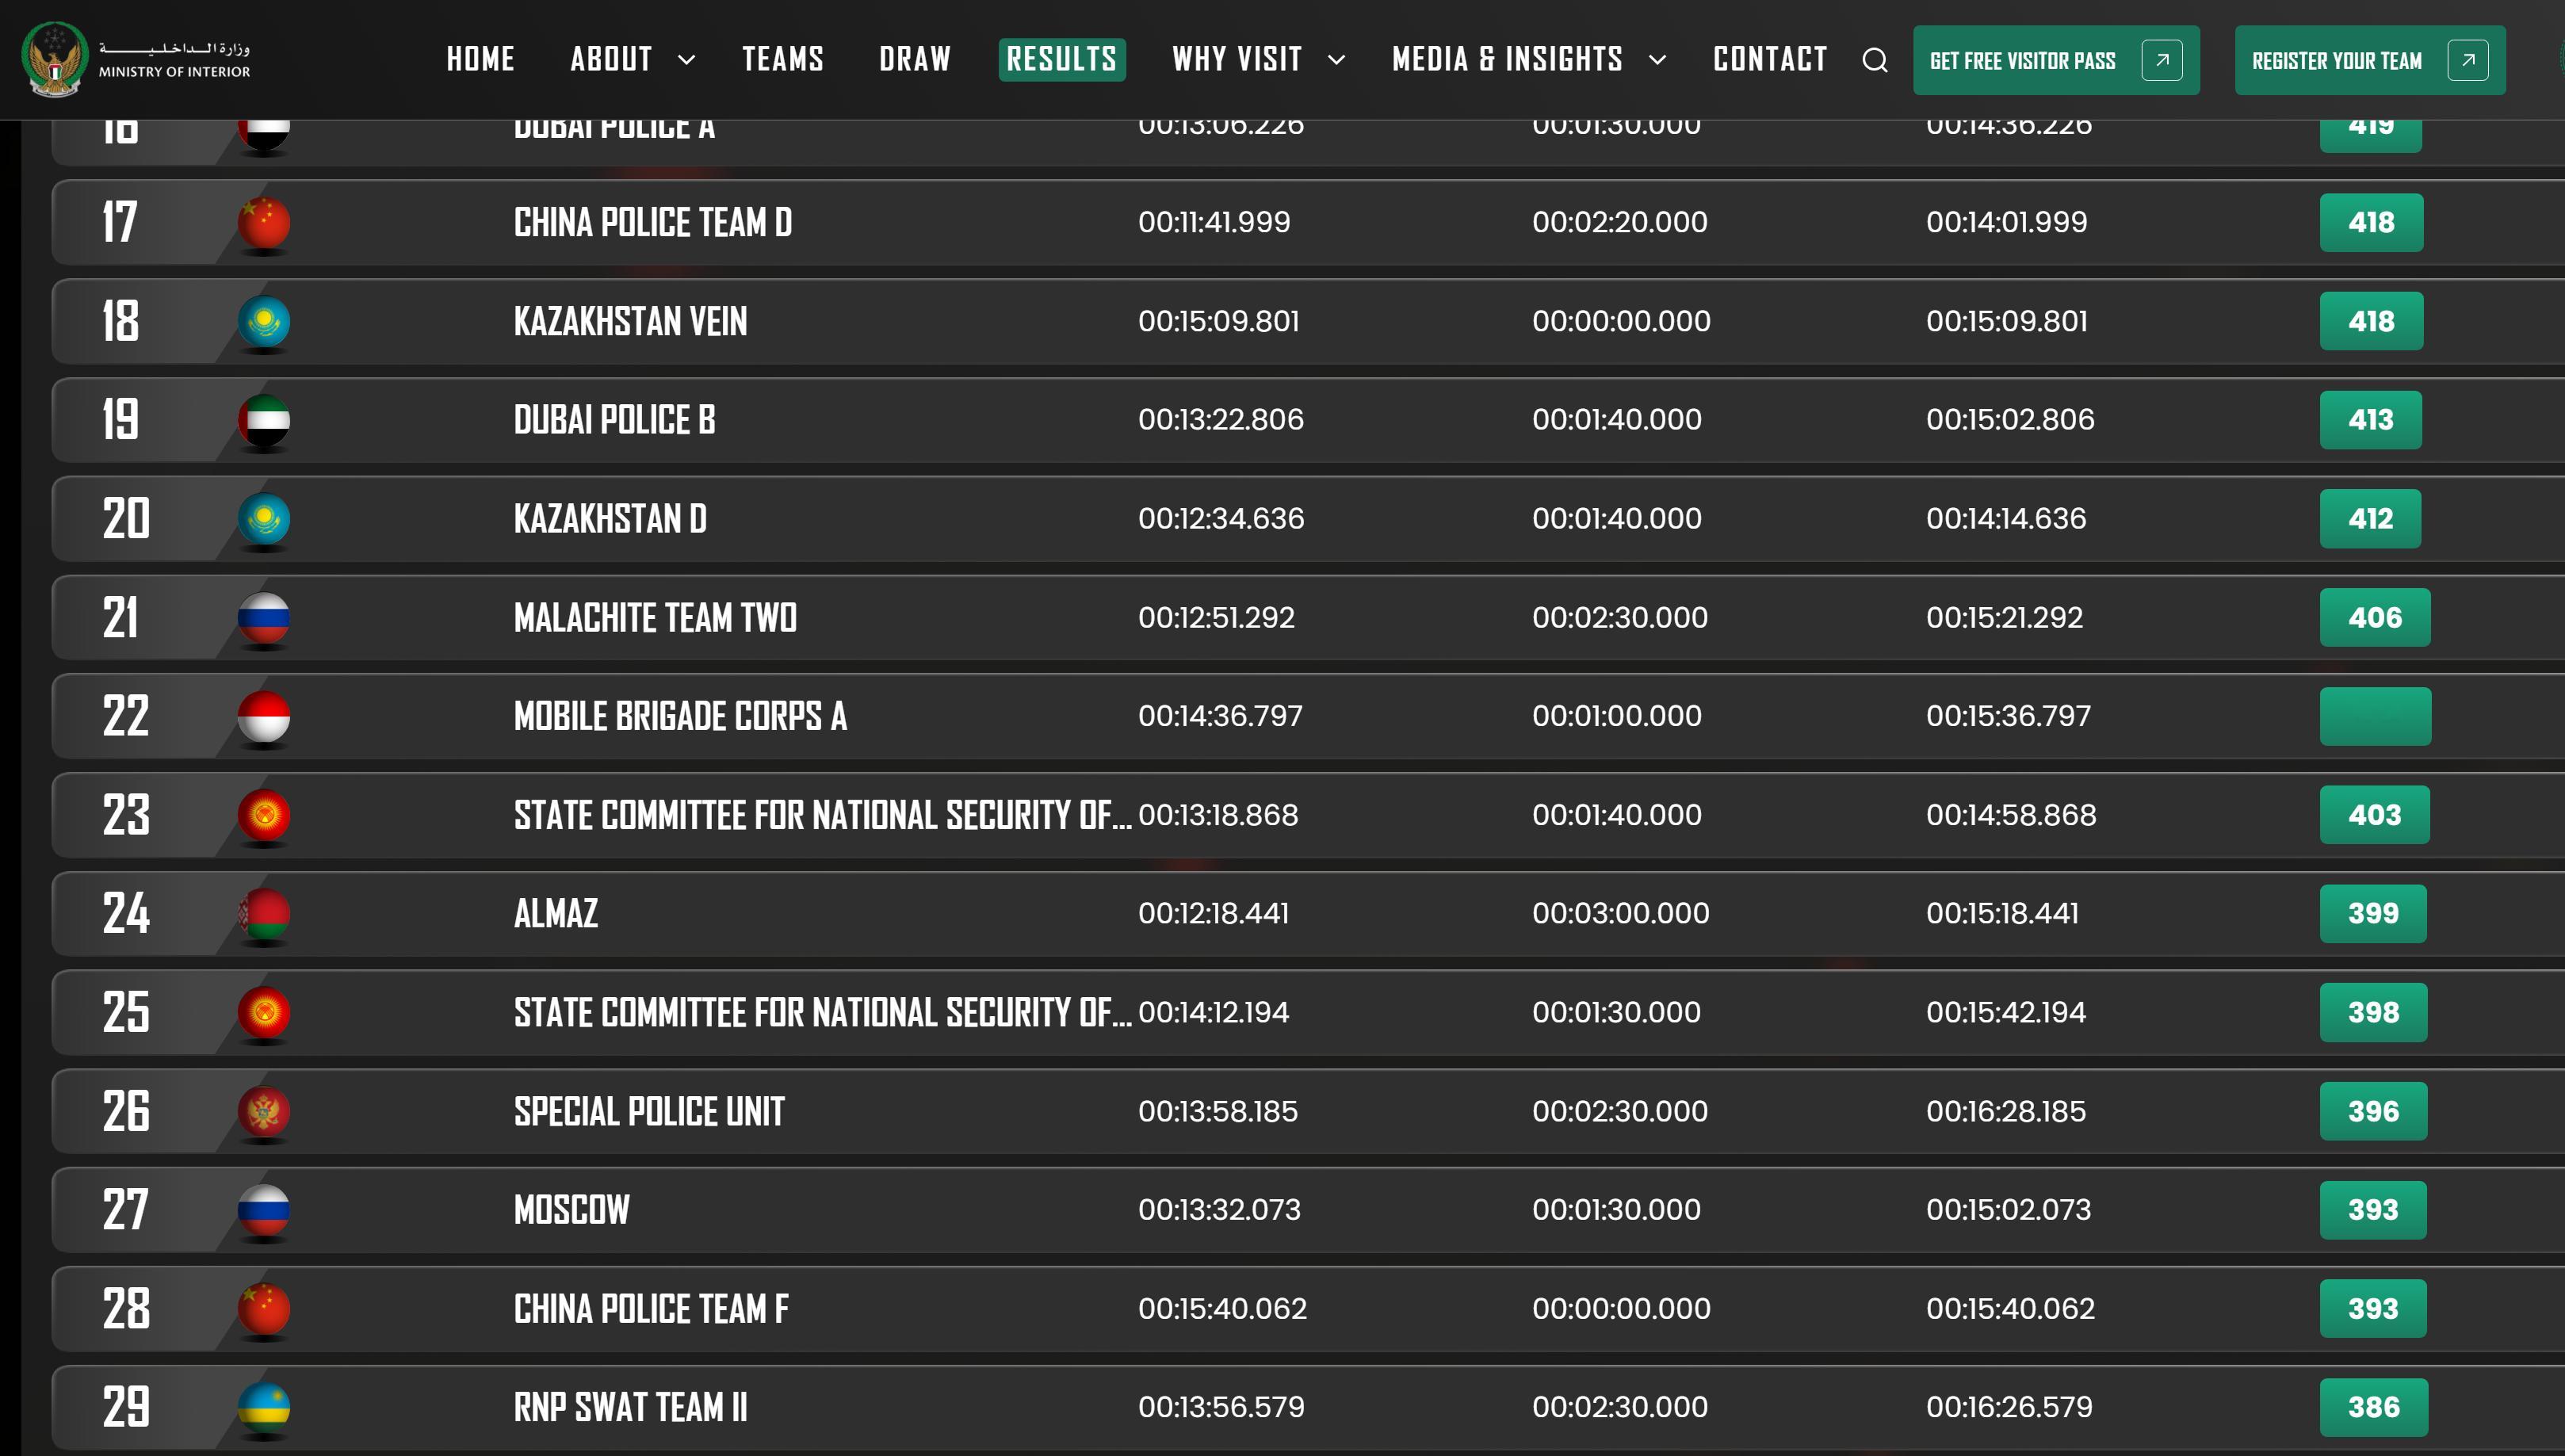Click Get Free Visitor Pass button
The image size is (2565, 1456).
point(2055,60)
